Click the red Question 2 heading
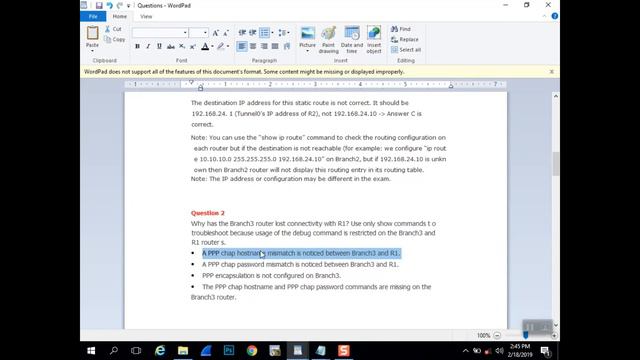 [x=208, y=213]
